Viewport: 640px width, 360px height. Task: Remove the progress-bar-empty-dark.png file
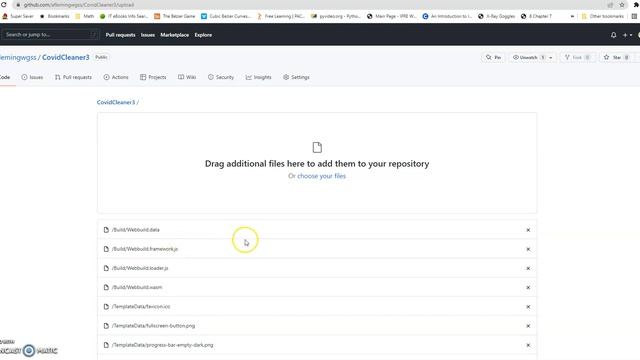pos(528,345)
